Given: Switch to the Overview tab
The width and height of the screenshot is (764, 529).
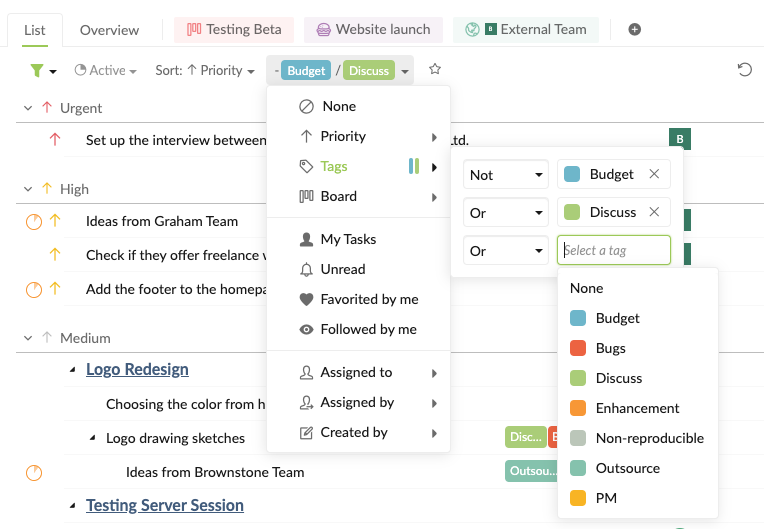Looking at the screenshot, I should coord(109,30).
